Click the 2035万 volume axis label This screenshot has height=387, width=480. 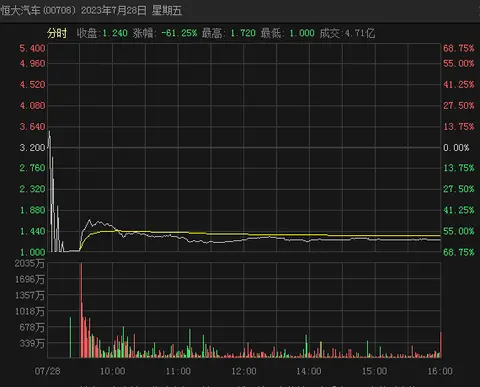coord(29,264)
